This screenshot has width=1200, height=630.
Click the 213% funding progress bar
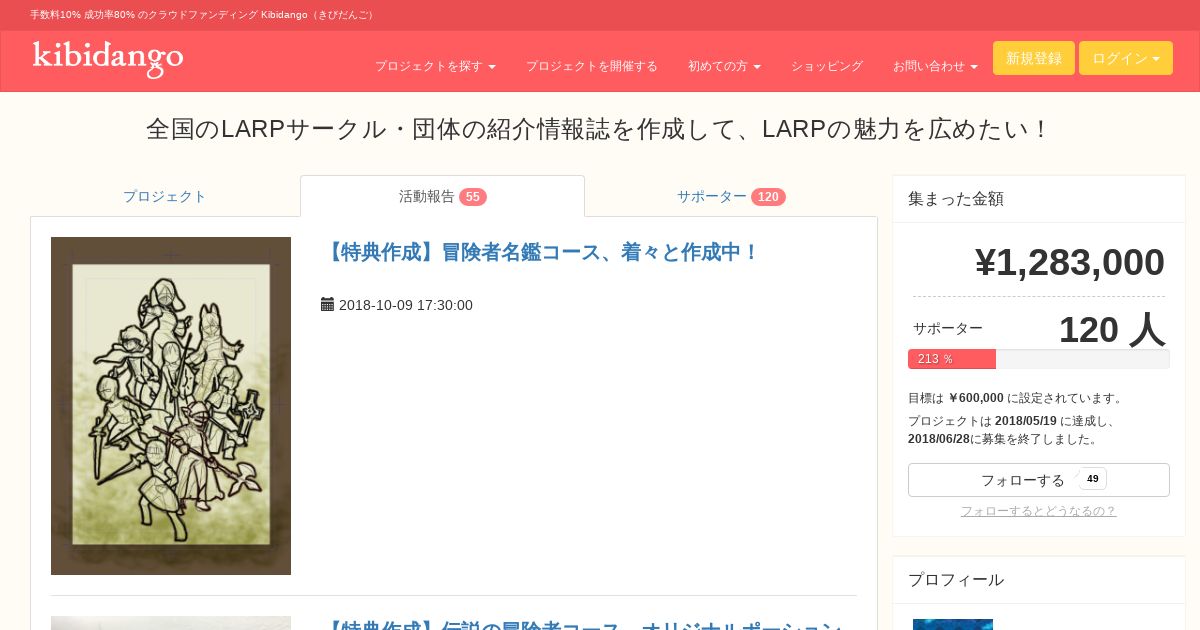1039,359
